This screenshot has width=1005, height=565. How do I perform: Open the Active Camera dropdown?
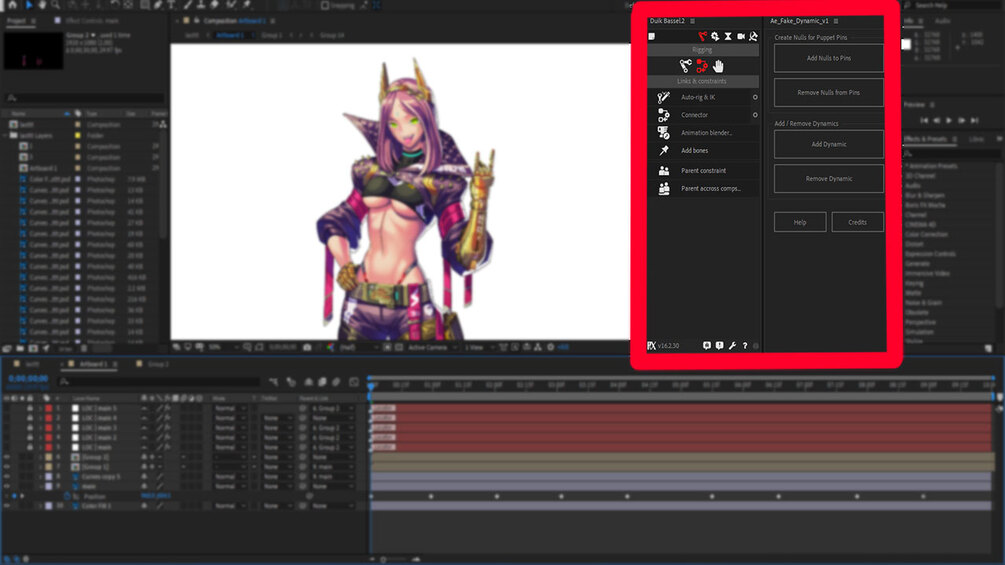click(432, 347)
